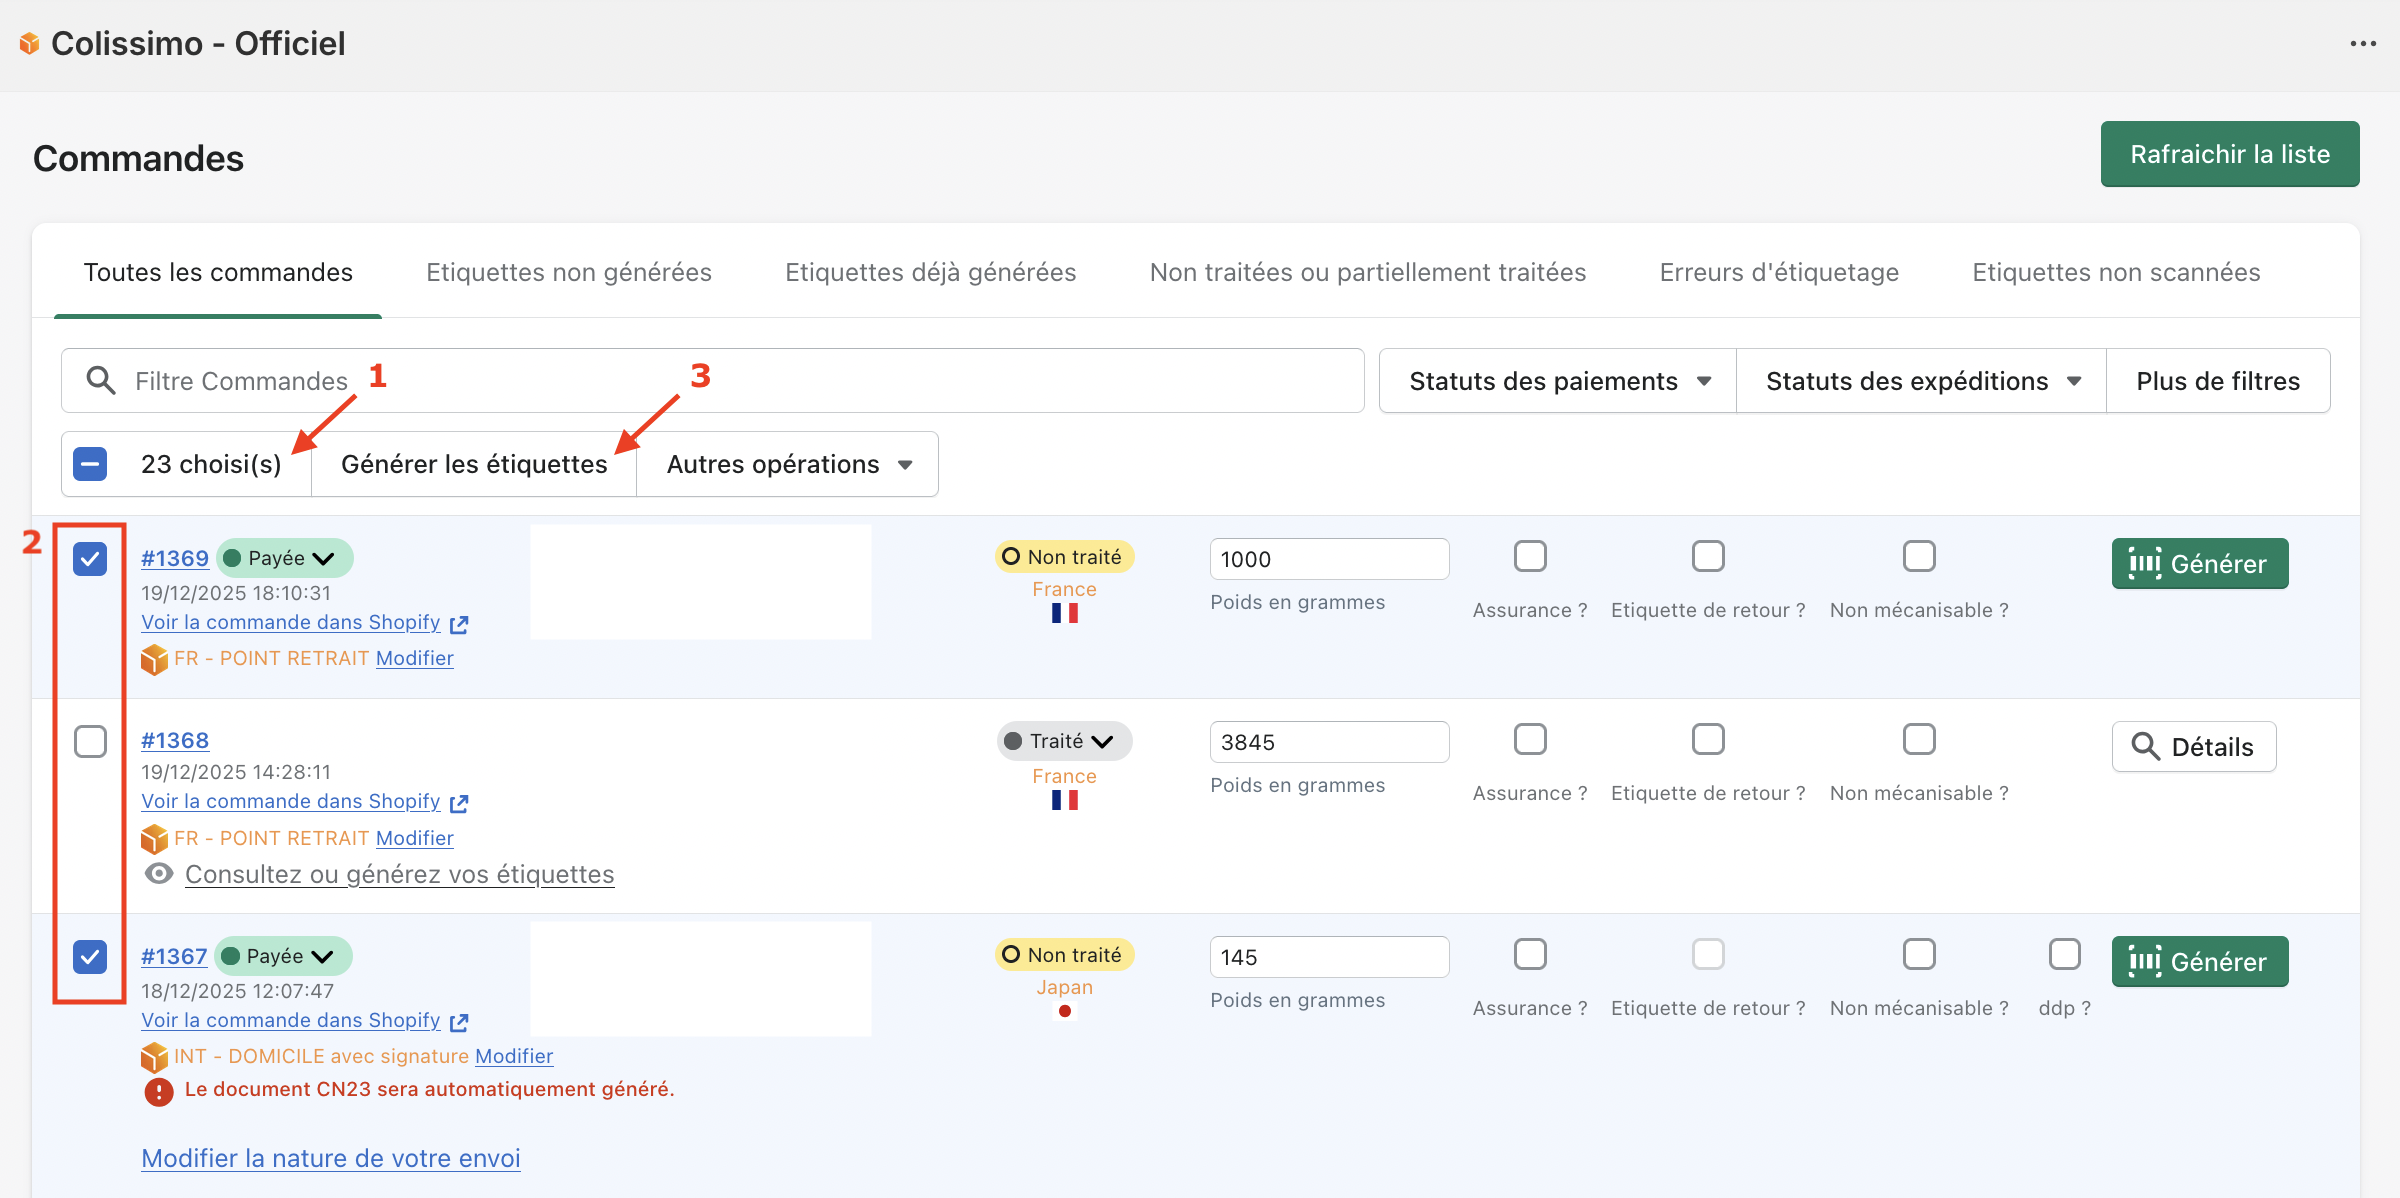Viewport: 2400px width, 1198px height.
Task: Expand Autres opérations dropdown
Action: tap(788, 464)
